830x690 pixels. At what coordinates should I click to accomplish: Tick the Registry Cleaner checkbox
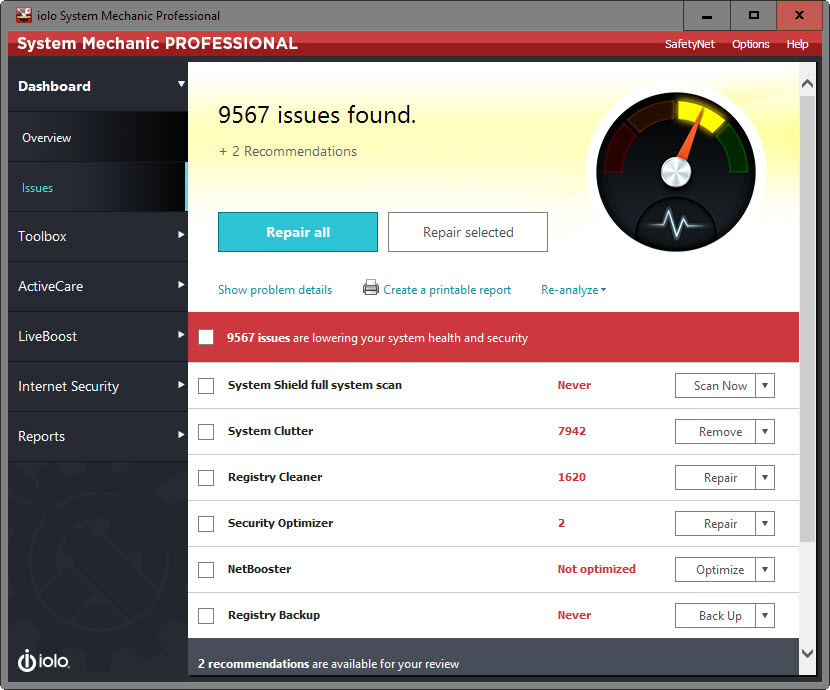(x=206, y=478)
